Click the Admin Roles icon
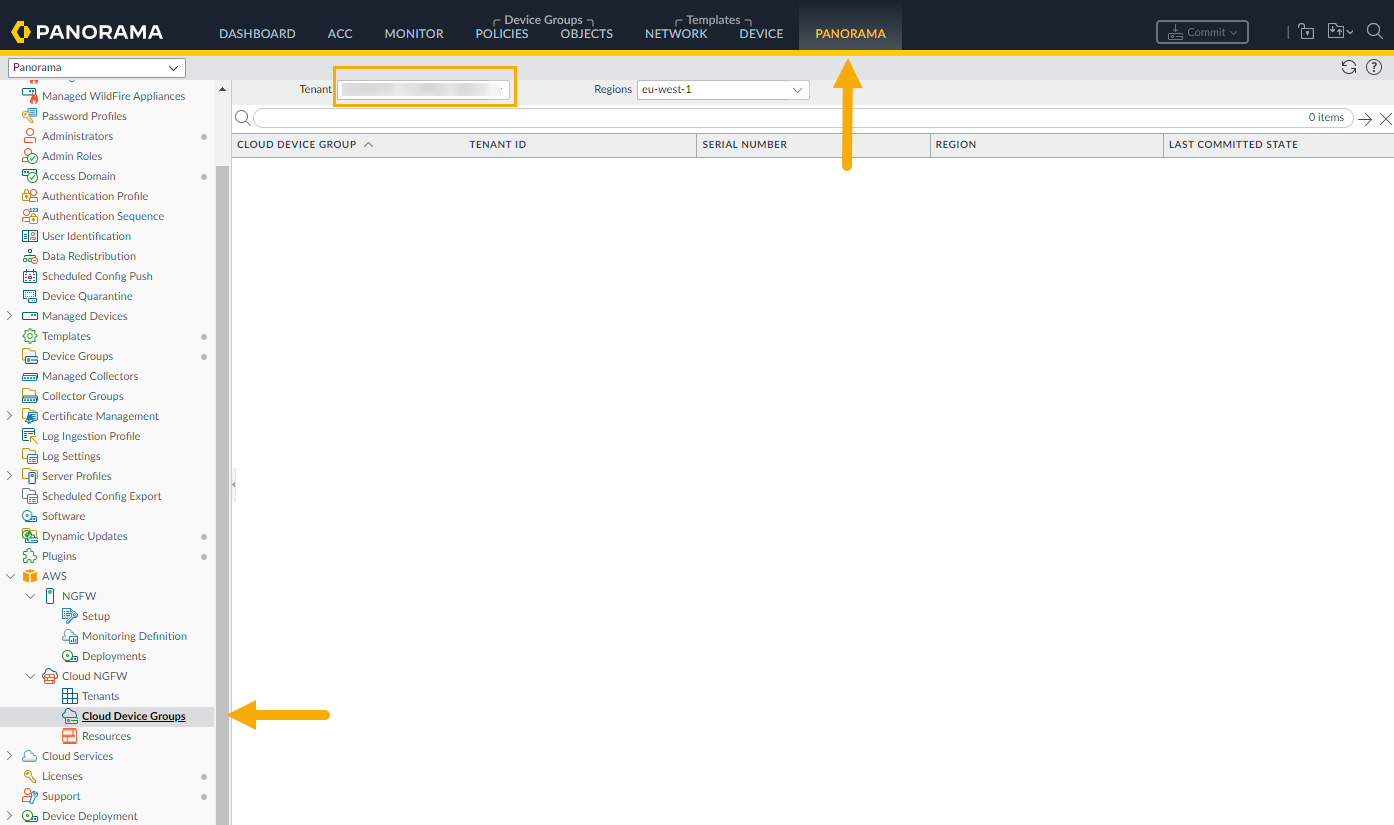This screenshot has width=1394, height=825. [30, 156]
